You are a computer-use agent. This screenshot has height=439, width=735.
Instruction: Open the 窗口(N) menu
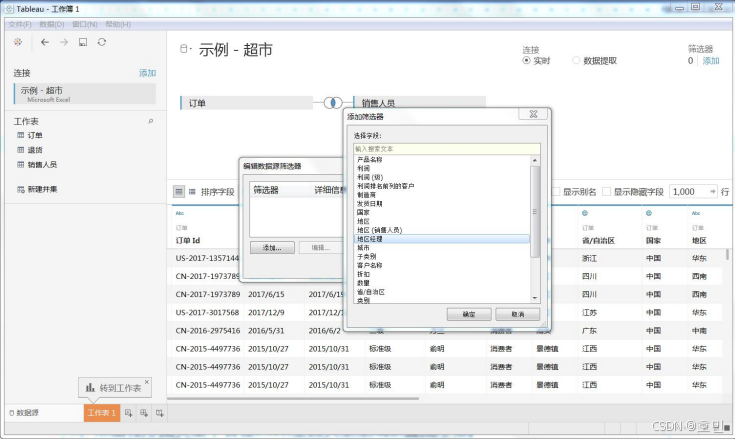coord(84,24)
